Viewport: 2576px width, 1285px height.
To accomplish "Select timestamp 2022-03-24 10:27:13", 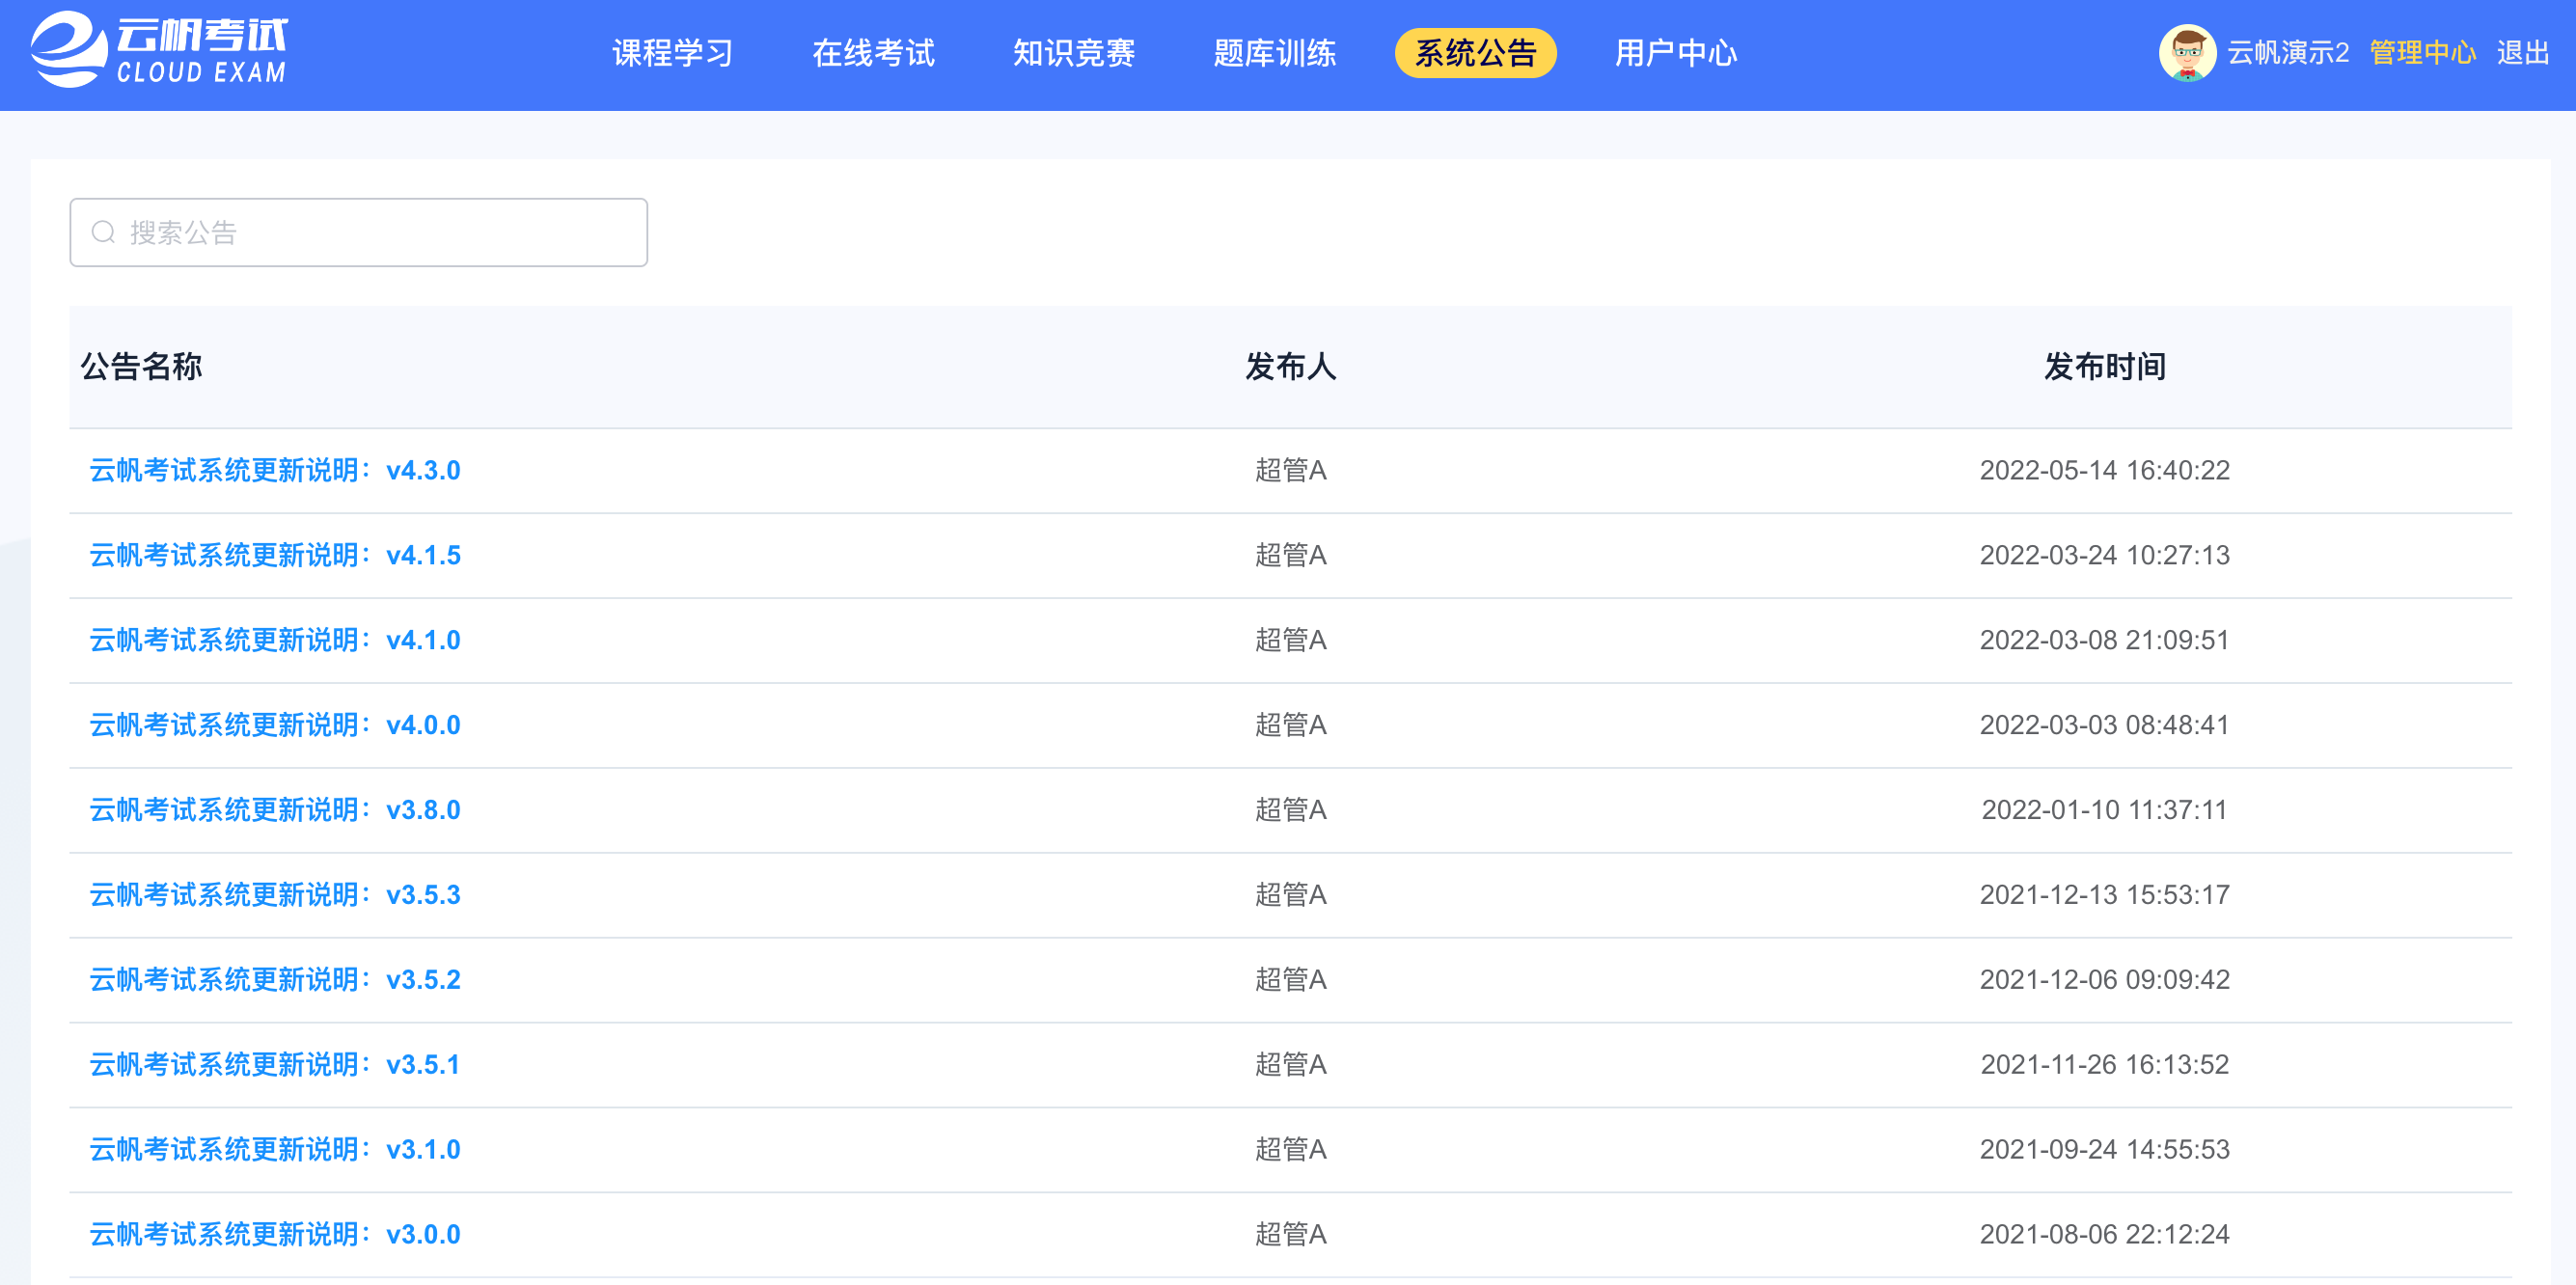I will (2105, 556).
